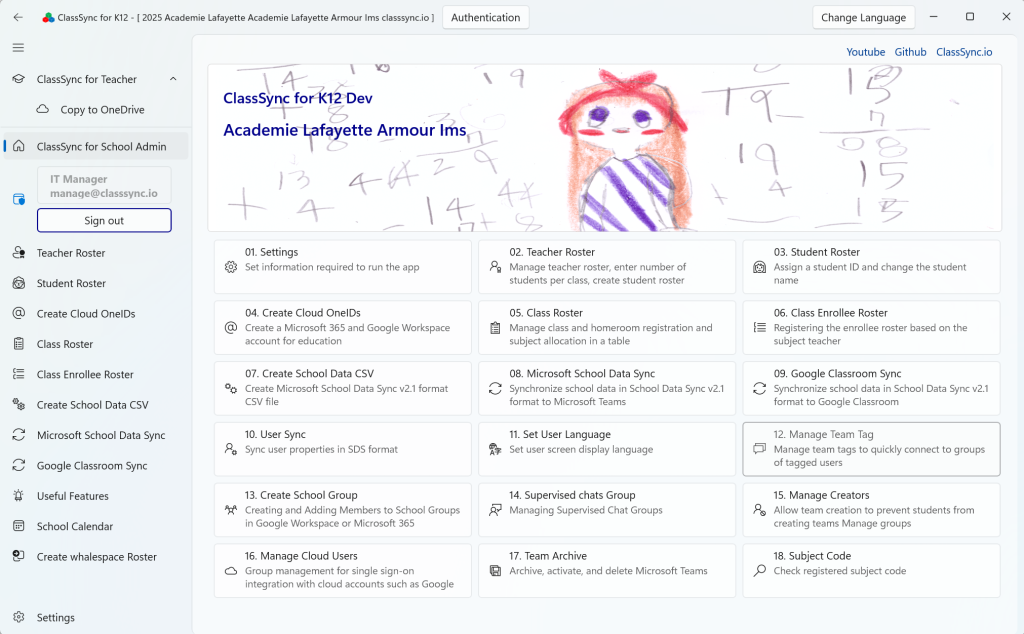
Task: Click 'Archive, activate, and delete Microsoft Teams' text
Action: (x=608, y=571)
